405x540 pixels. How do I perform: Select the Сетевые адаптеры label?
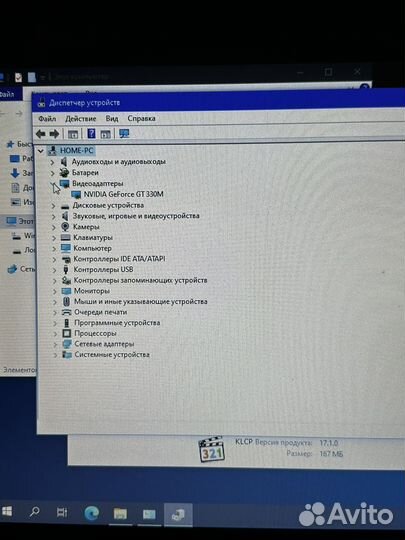(104, 344)
